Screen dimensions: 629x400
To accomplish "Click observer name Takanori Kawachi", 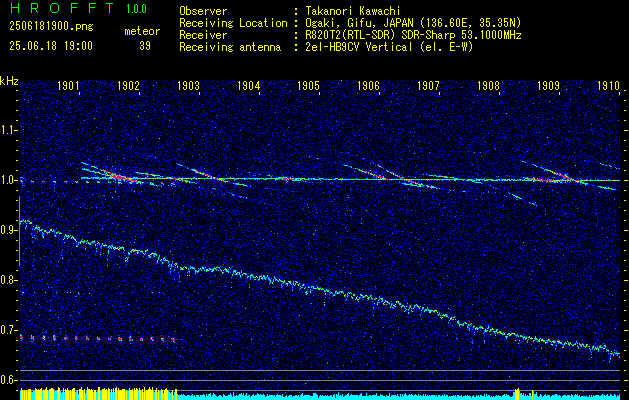I will pos(352,11).
